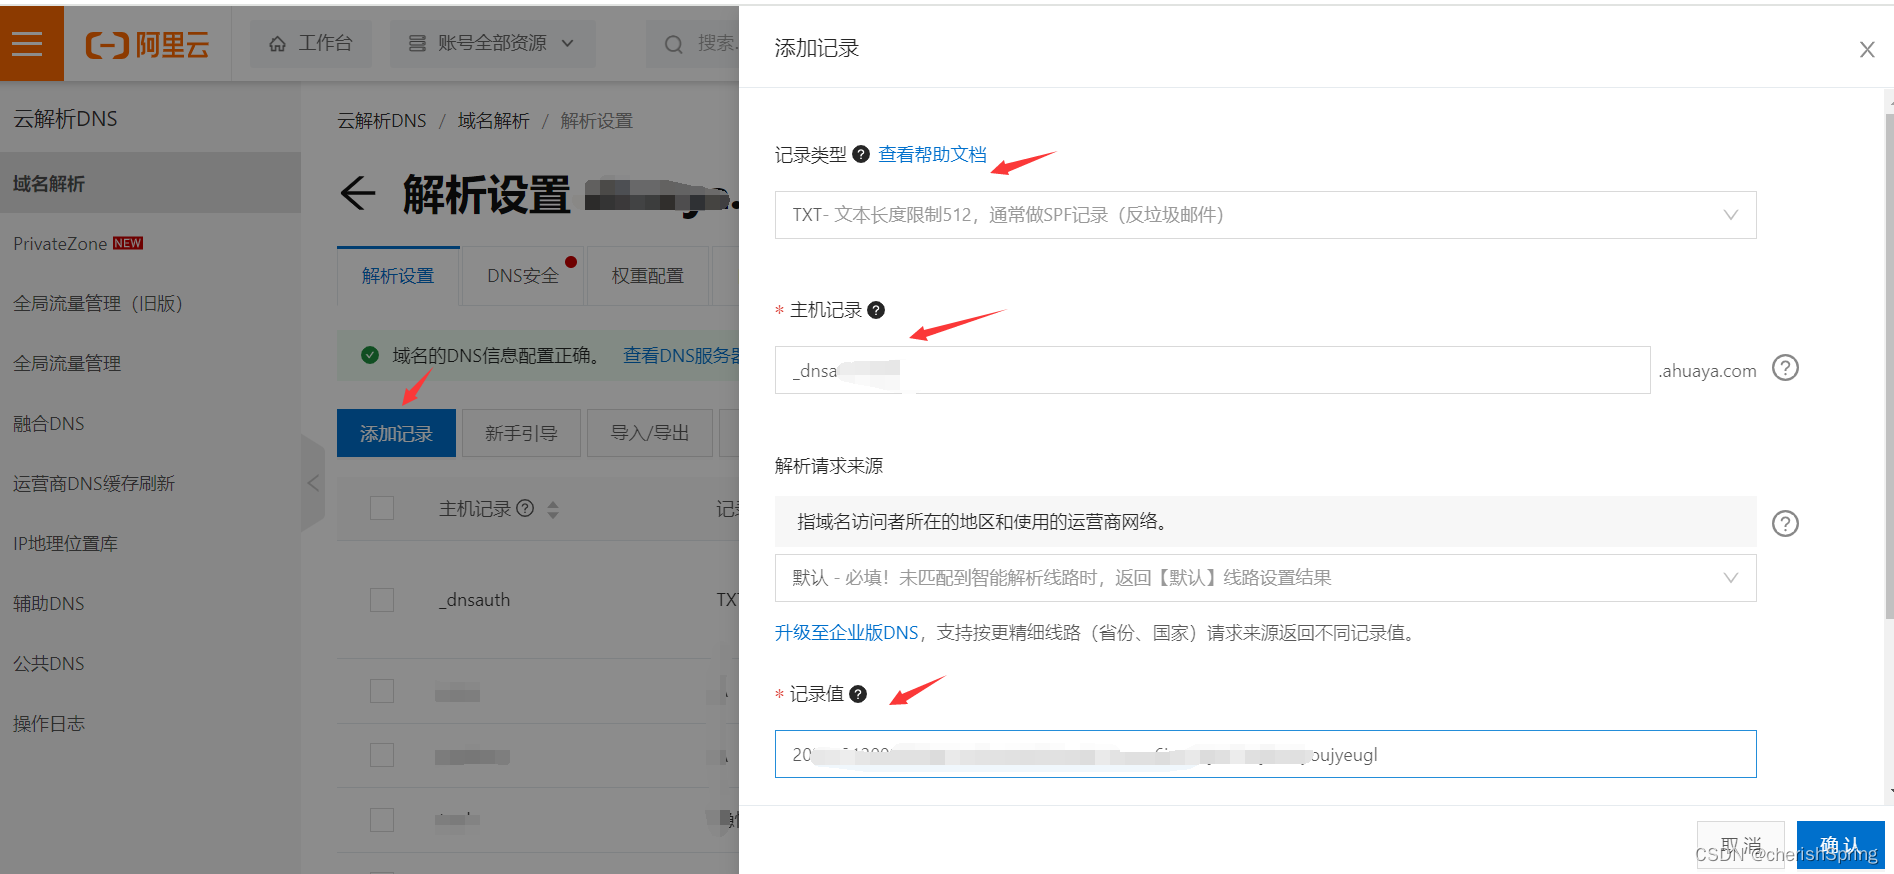Go back with the arrow beside 解析设置
1894x874 pixels.
357,193
